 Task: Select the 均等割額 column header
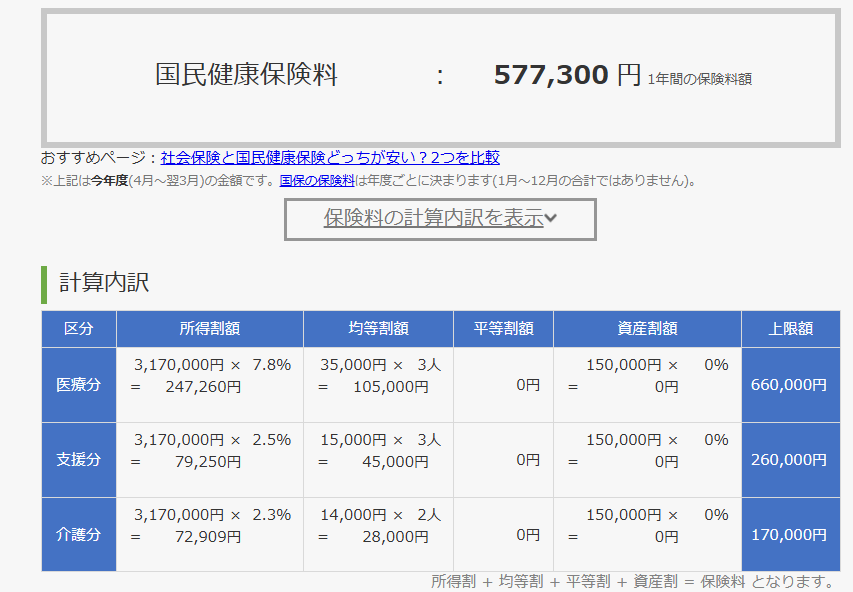378,328
